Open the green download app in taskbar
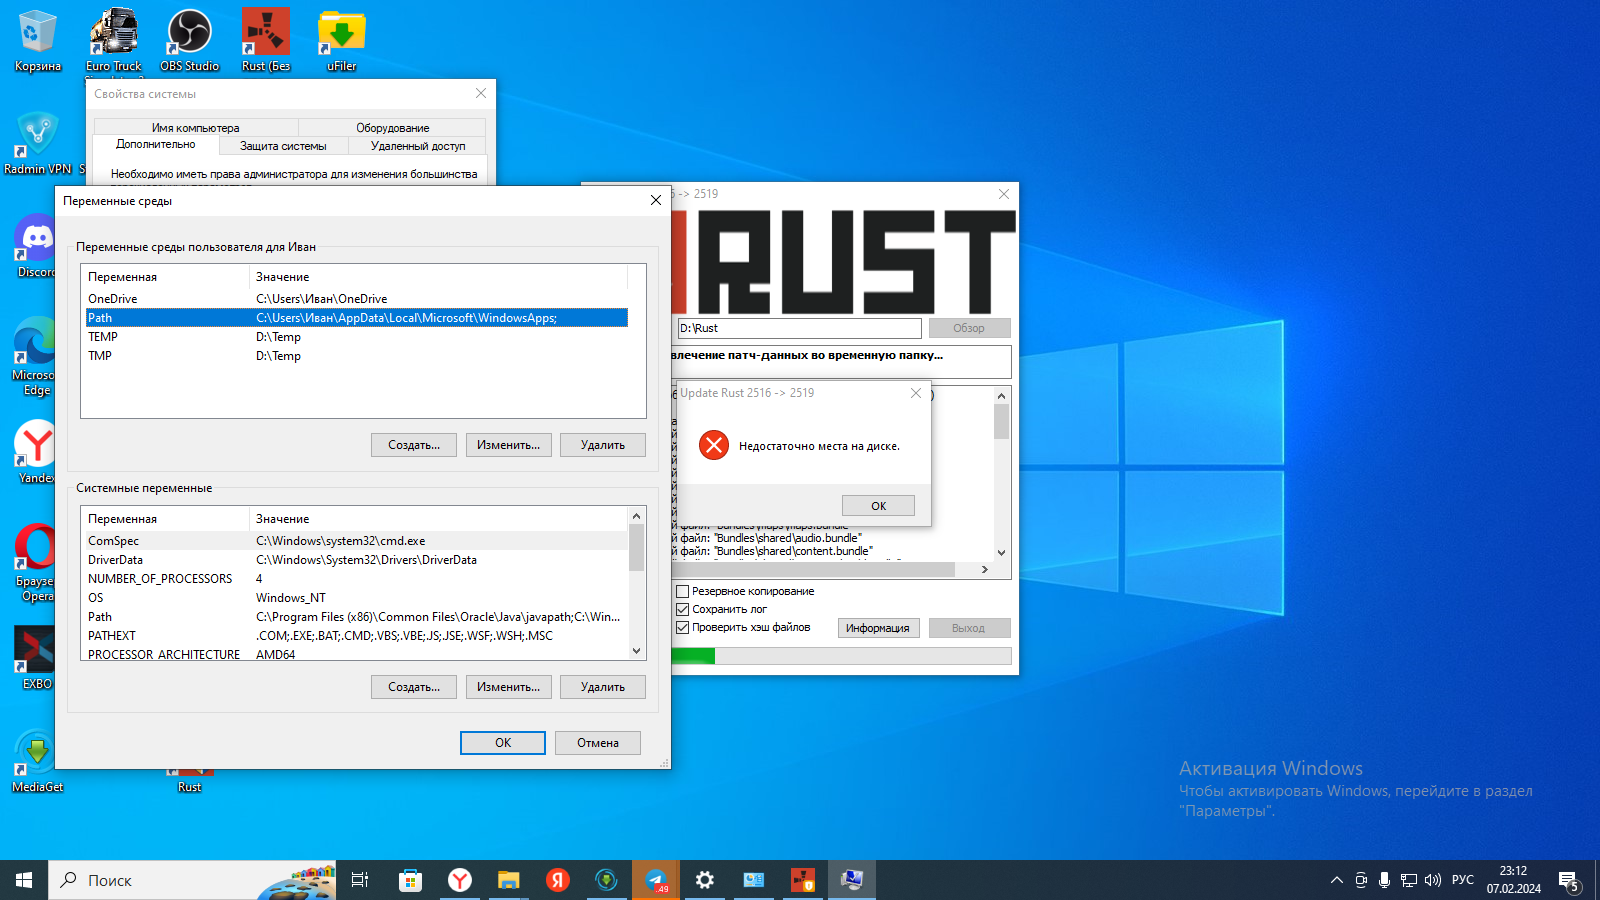The height and width of the screenshot is (900, 1600). [607, 880]
